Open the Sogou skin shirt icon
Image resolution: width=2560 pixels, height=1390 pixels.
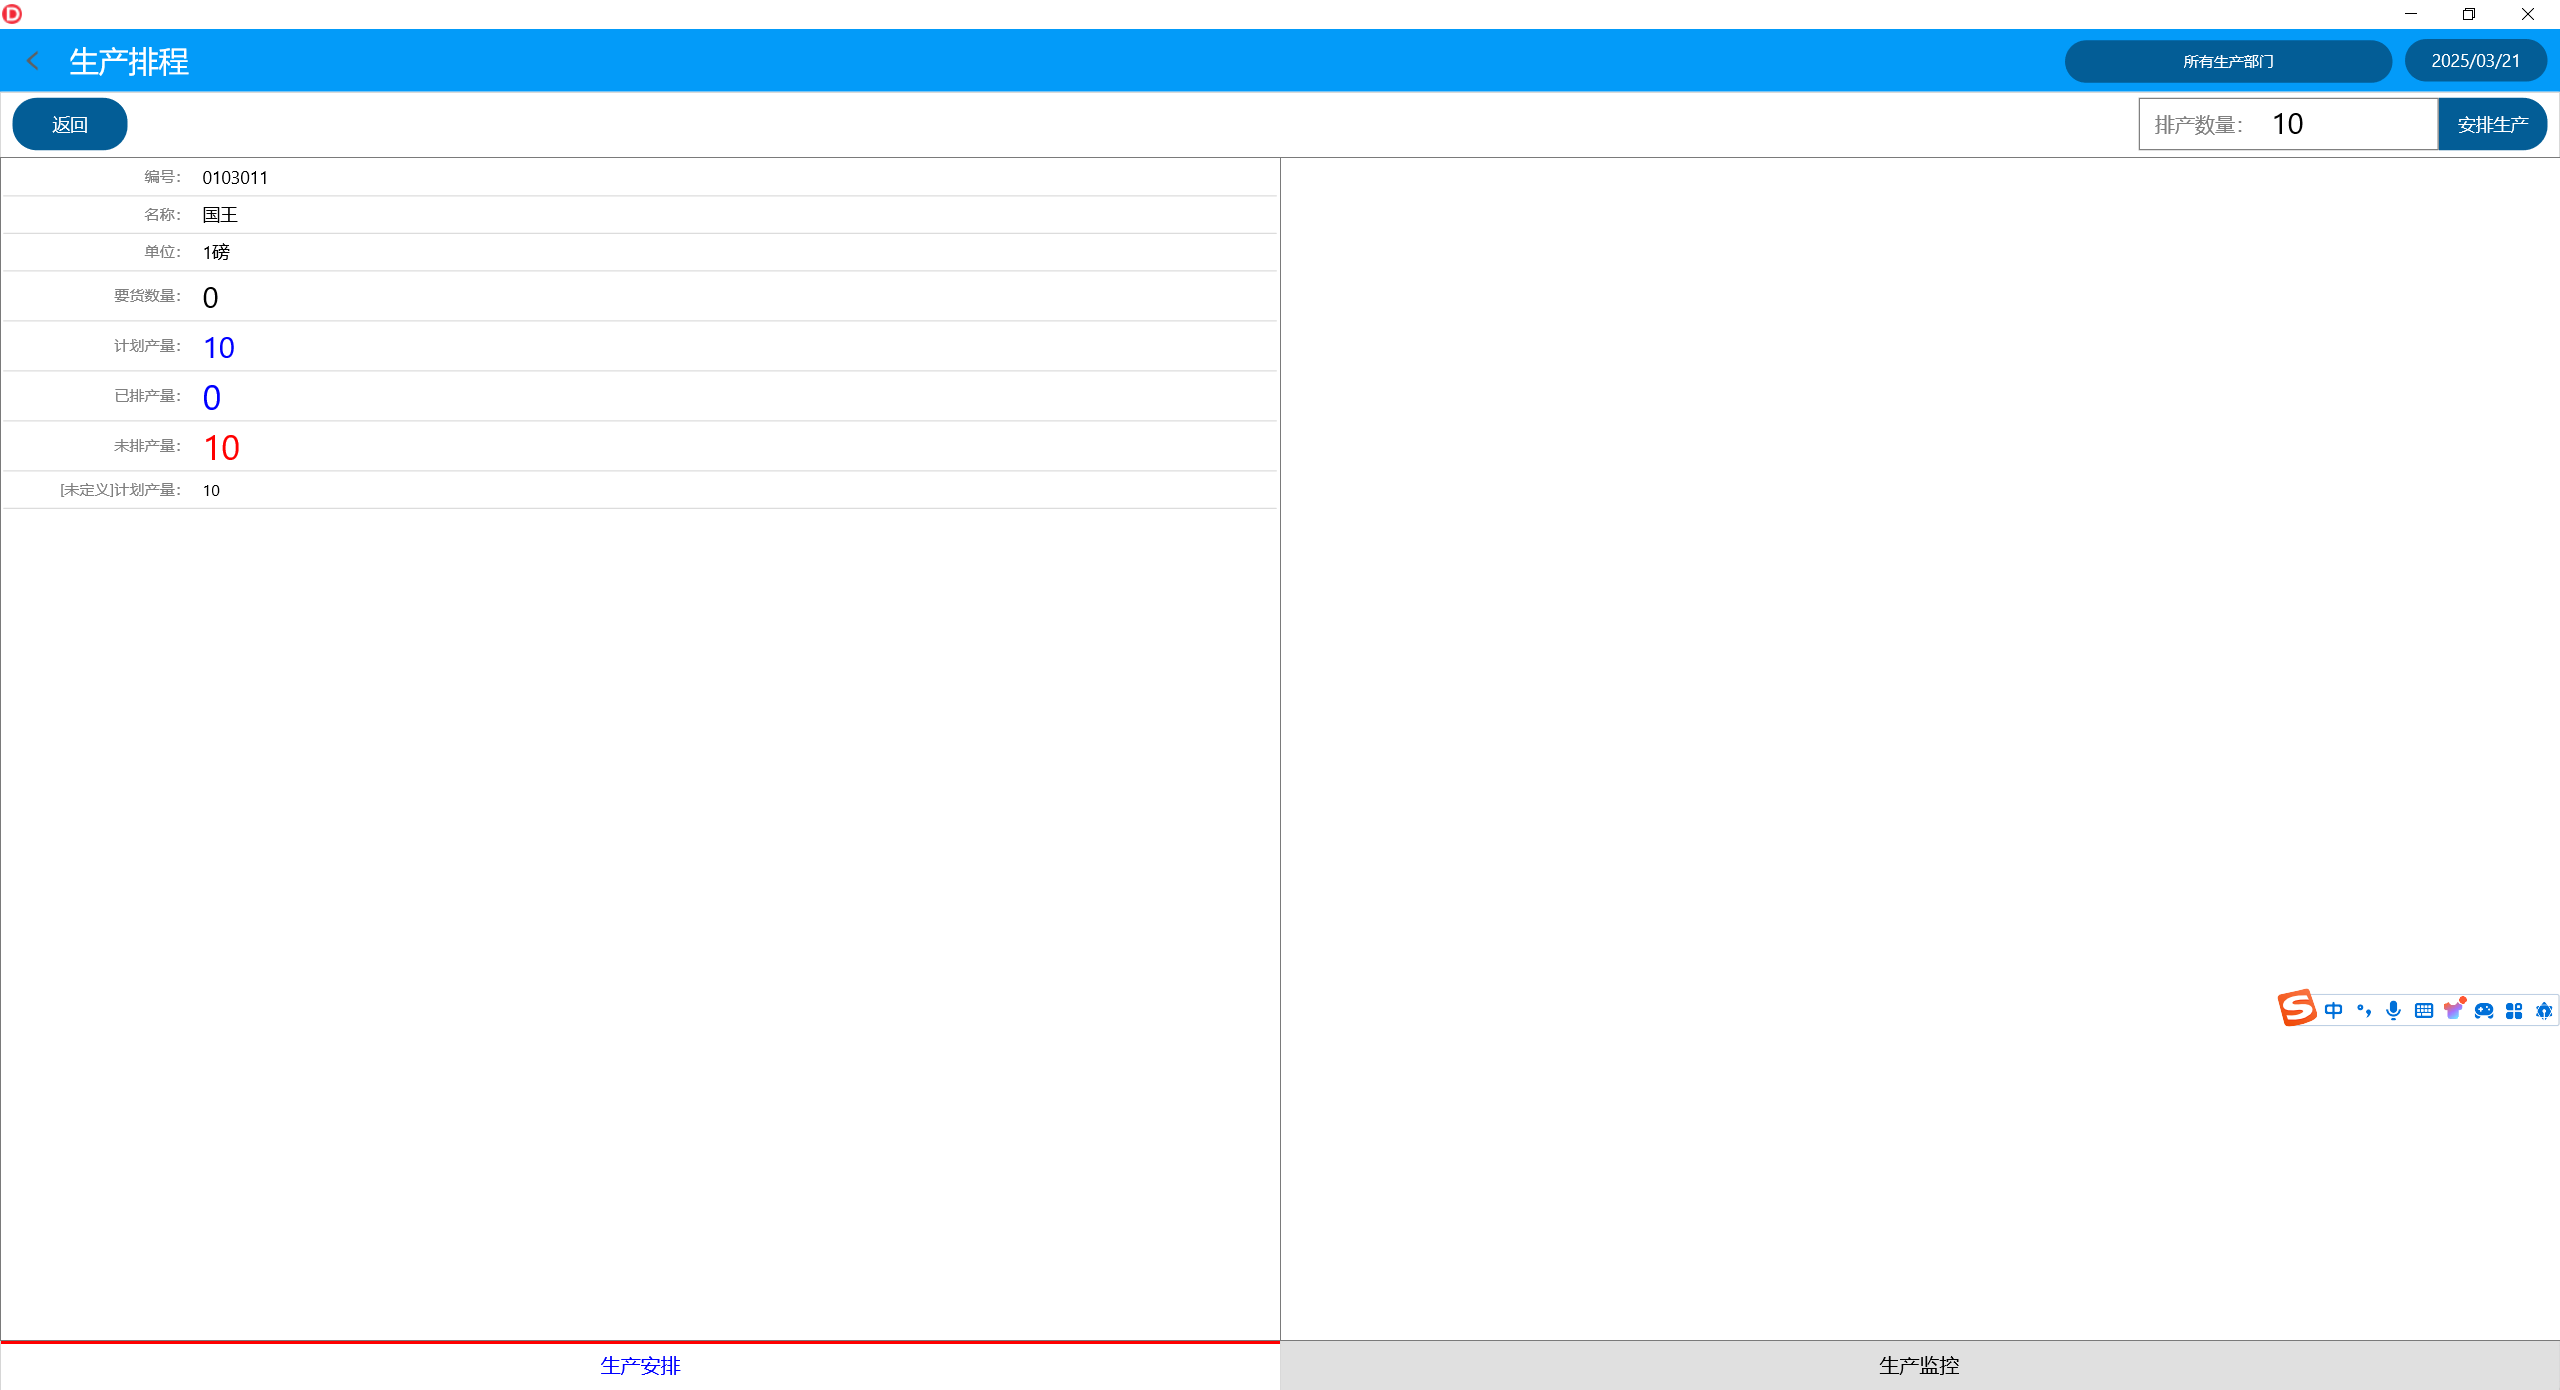point(2453,1010)
